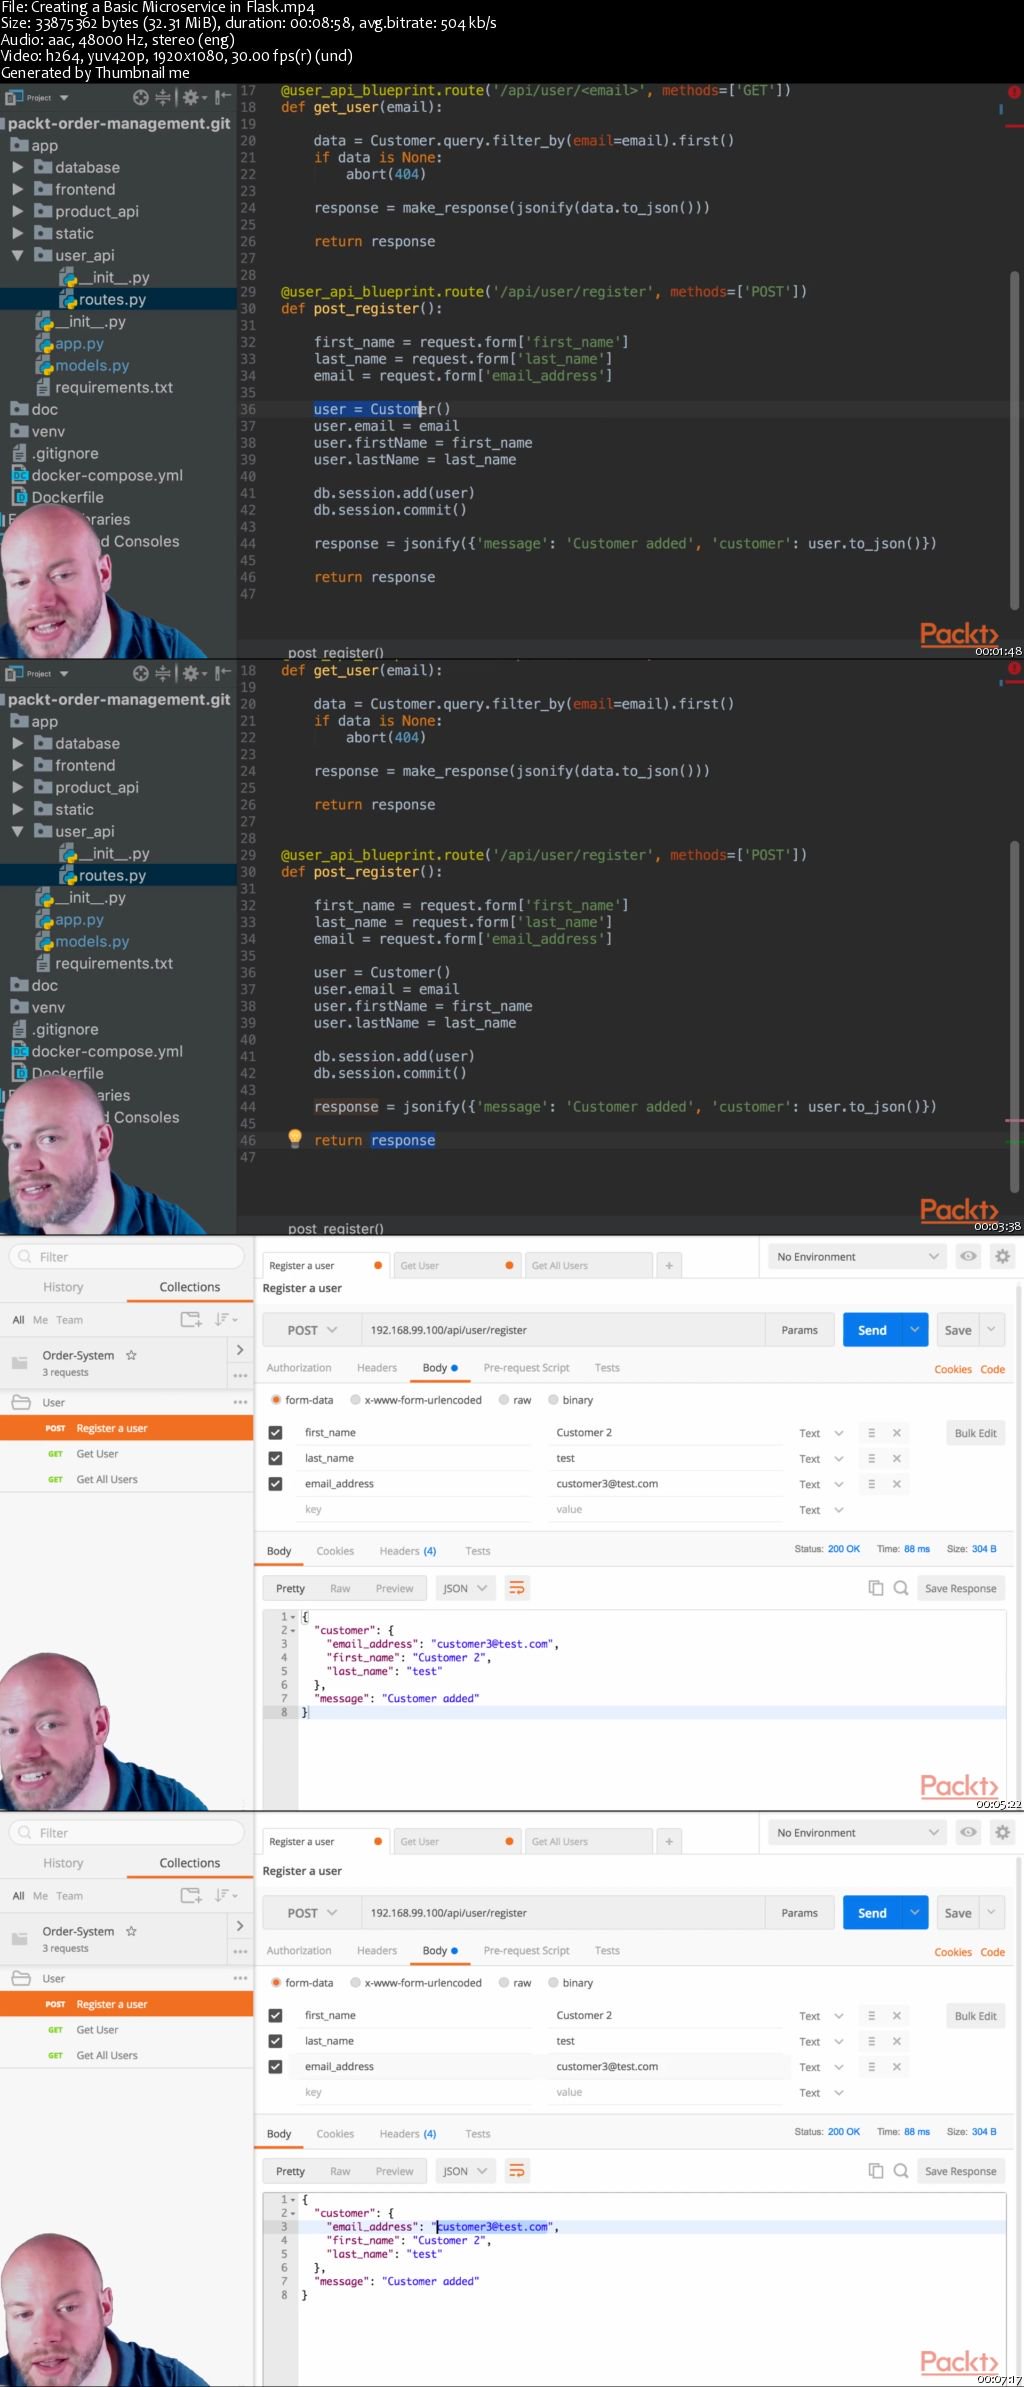Switch to Get All Users tab in 00:05:22 frame
Screen dimensions: 1024x2387
point(588,1265)
